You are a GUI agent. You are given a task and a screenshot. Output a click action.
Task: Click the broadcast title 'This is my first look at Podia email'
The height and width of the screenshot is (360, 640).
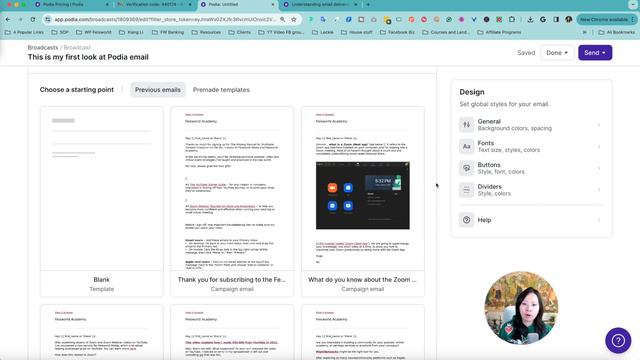(88, 57)
